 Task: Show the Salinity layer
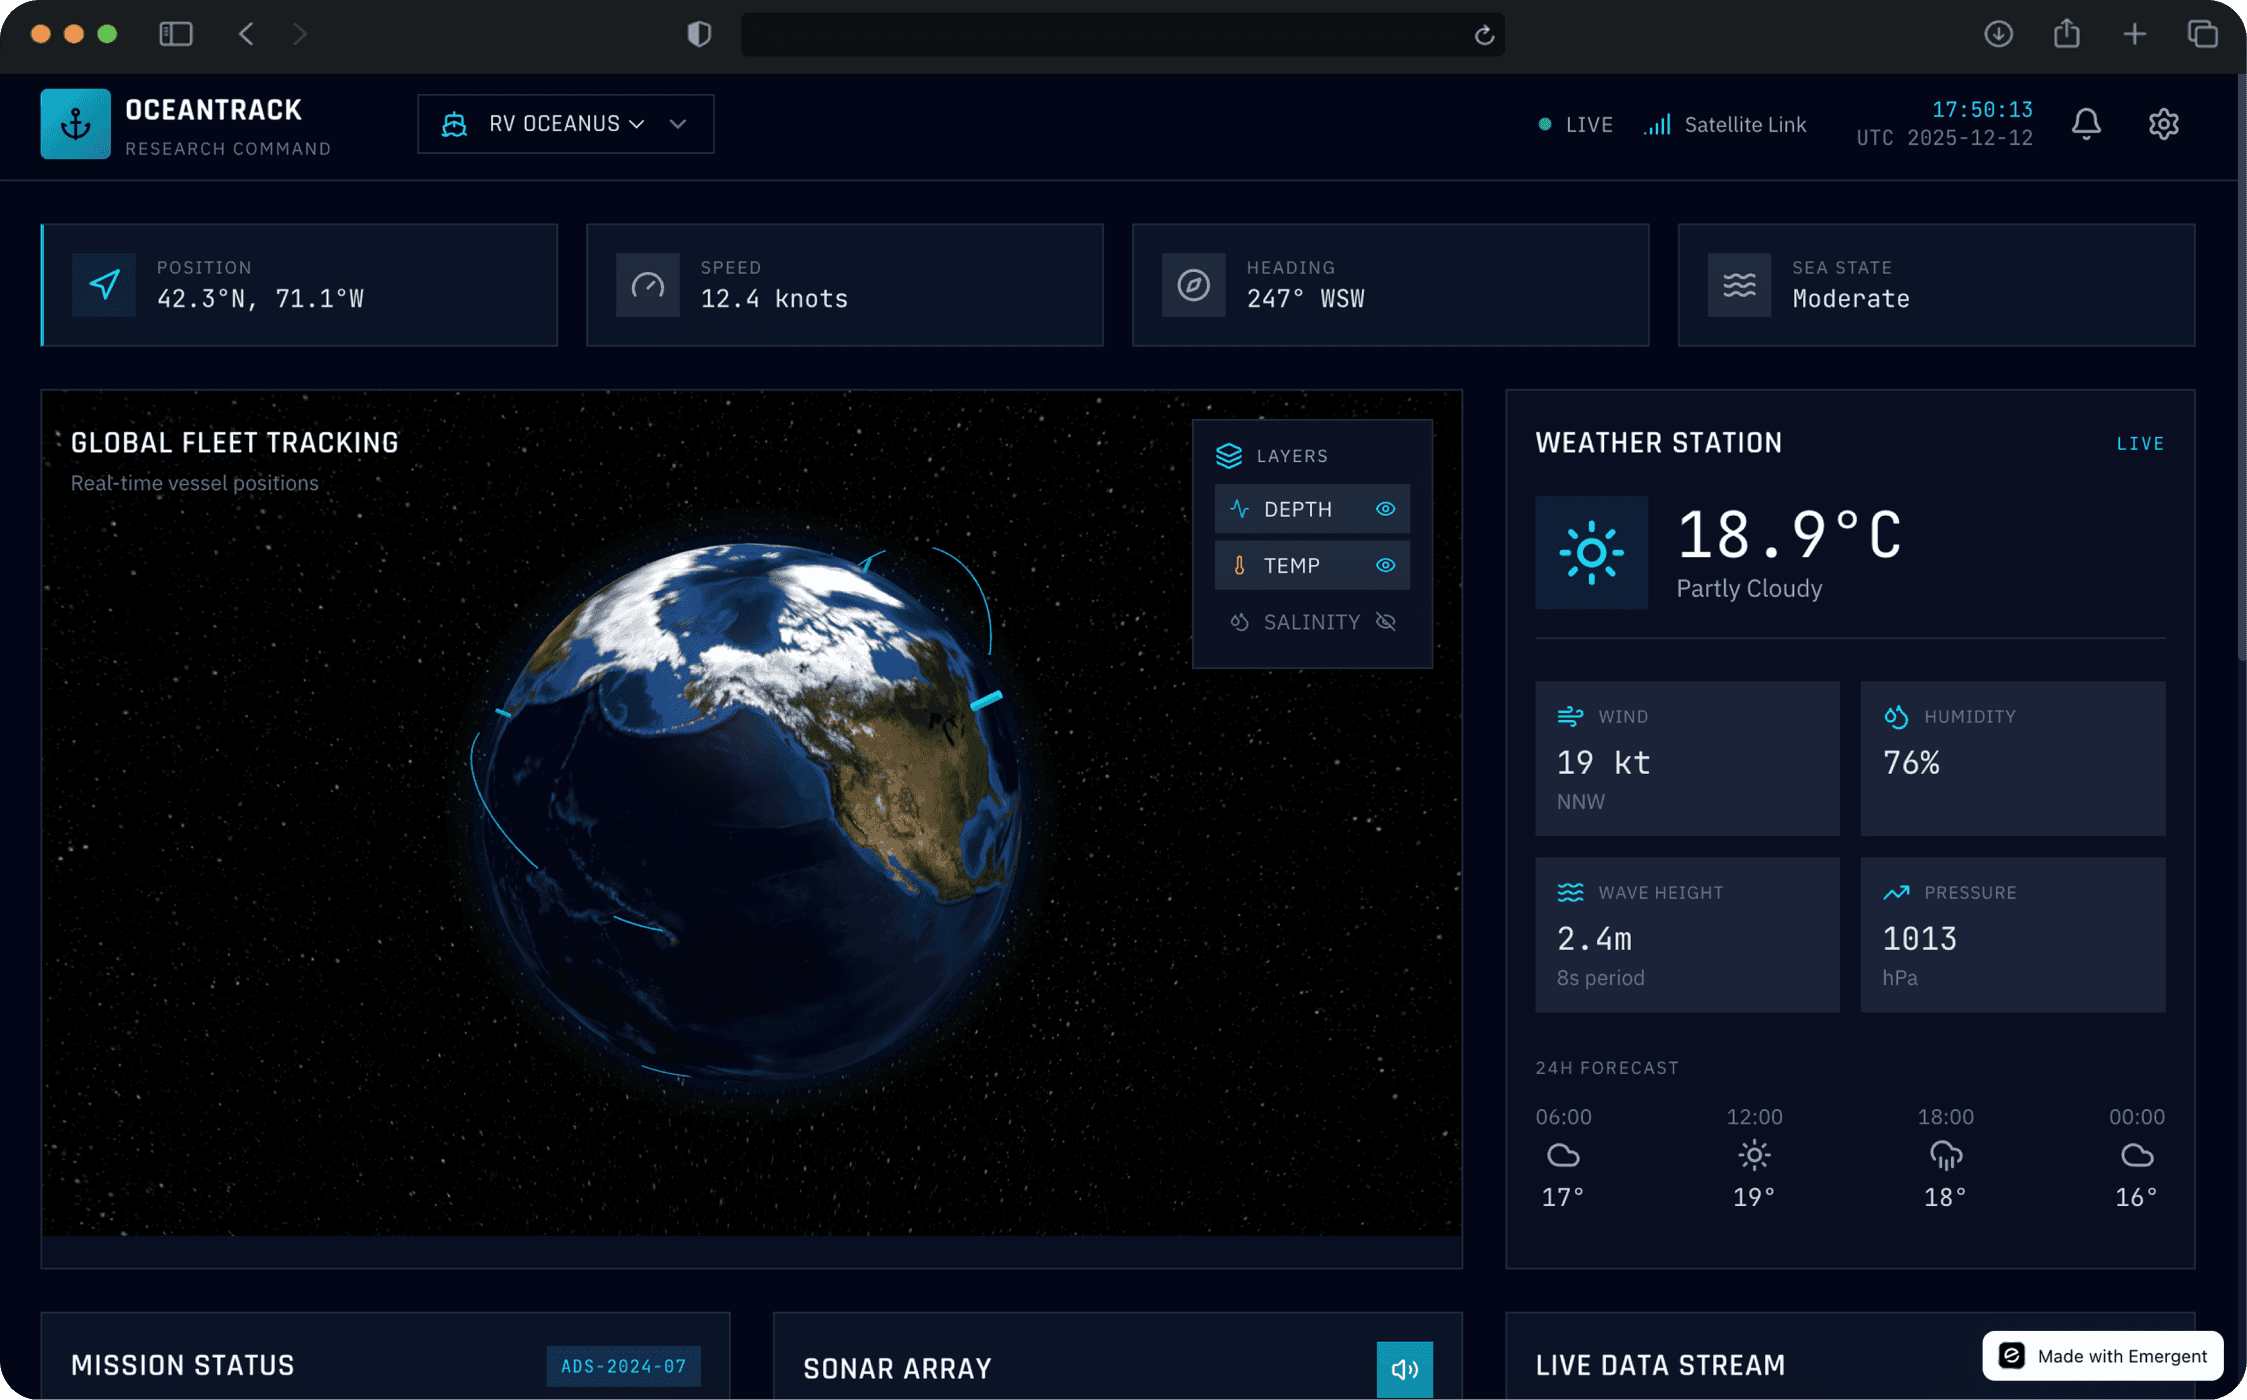(x=1385, y=622)
